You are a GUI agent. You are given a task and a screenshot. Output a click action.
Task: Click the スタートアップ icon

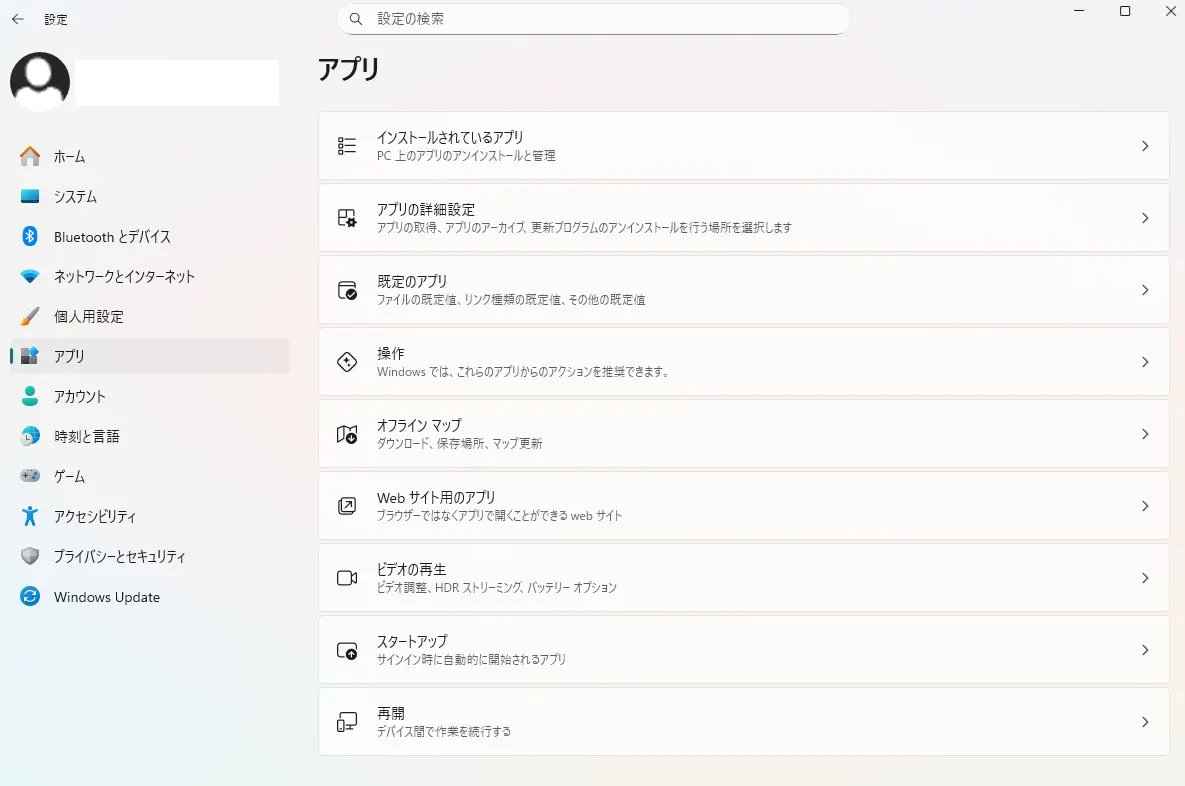point(347,650)
